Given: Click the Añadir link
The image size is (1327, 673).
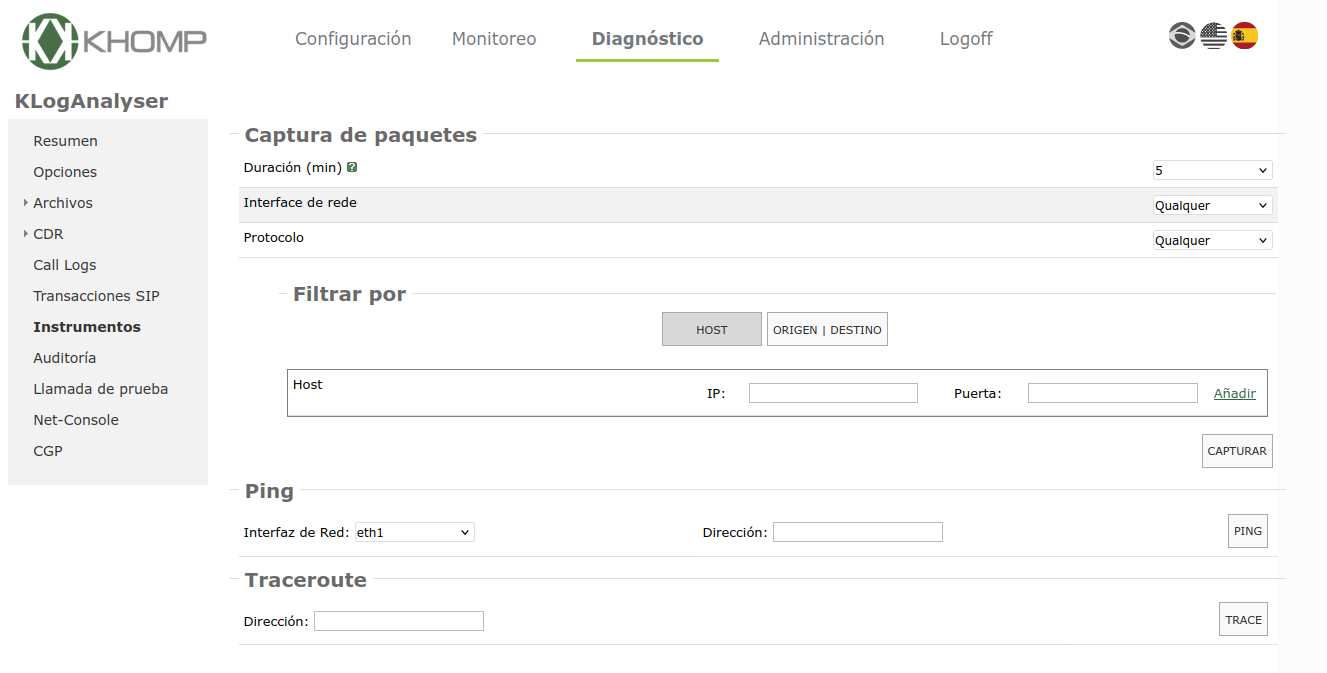Looking at the screenshot, I should point(1234,394).
